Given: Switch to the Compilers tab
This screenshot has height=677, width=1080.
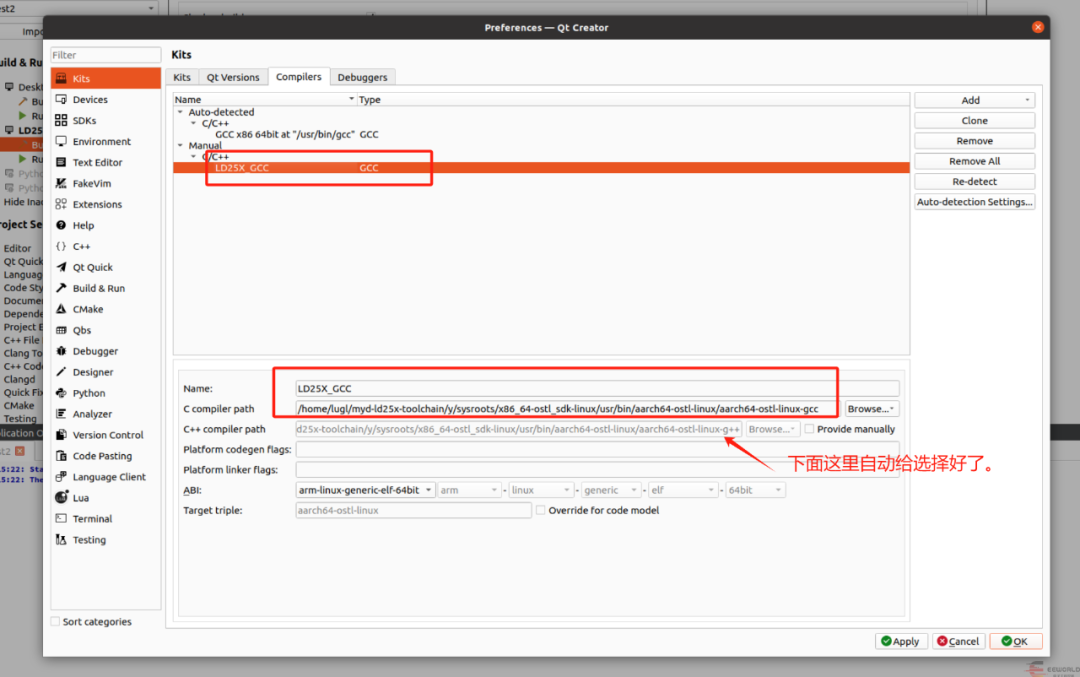Looking at the screenshot, I should [x=298, y=76].
